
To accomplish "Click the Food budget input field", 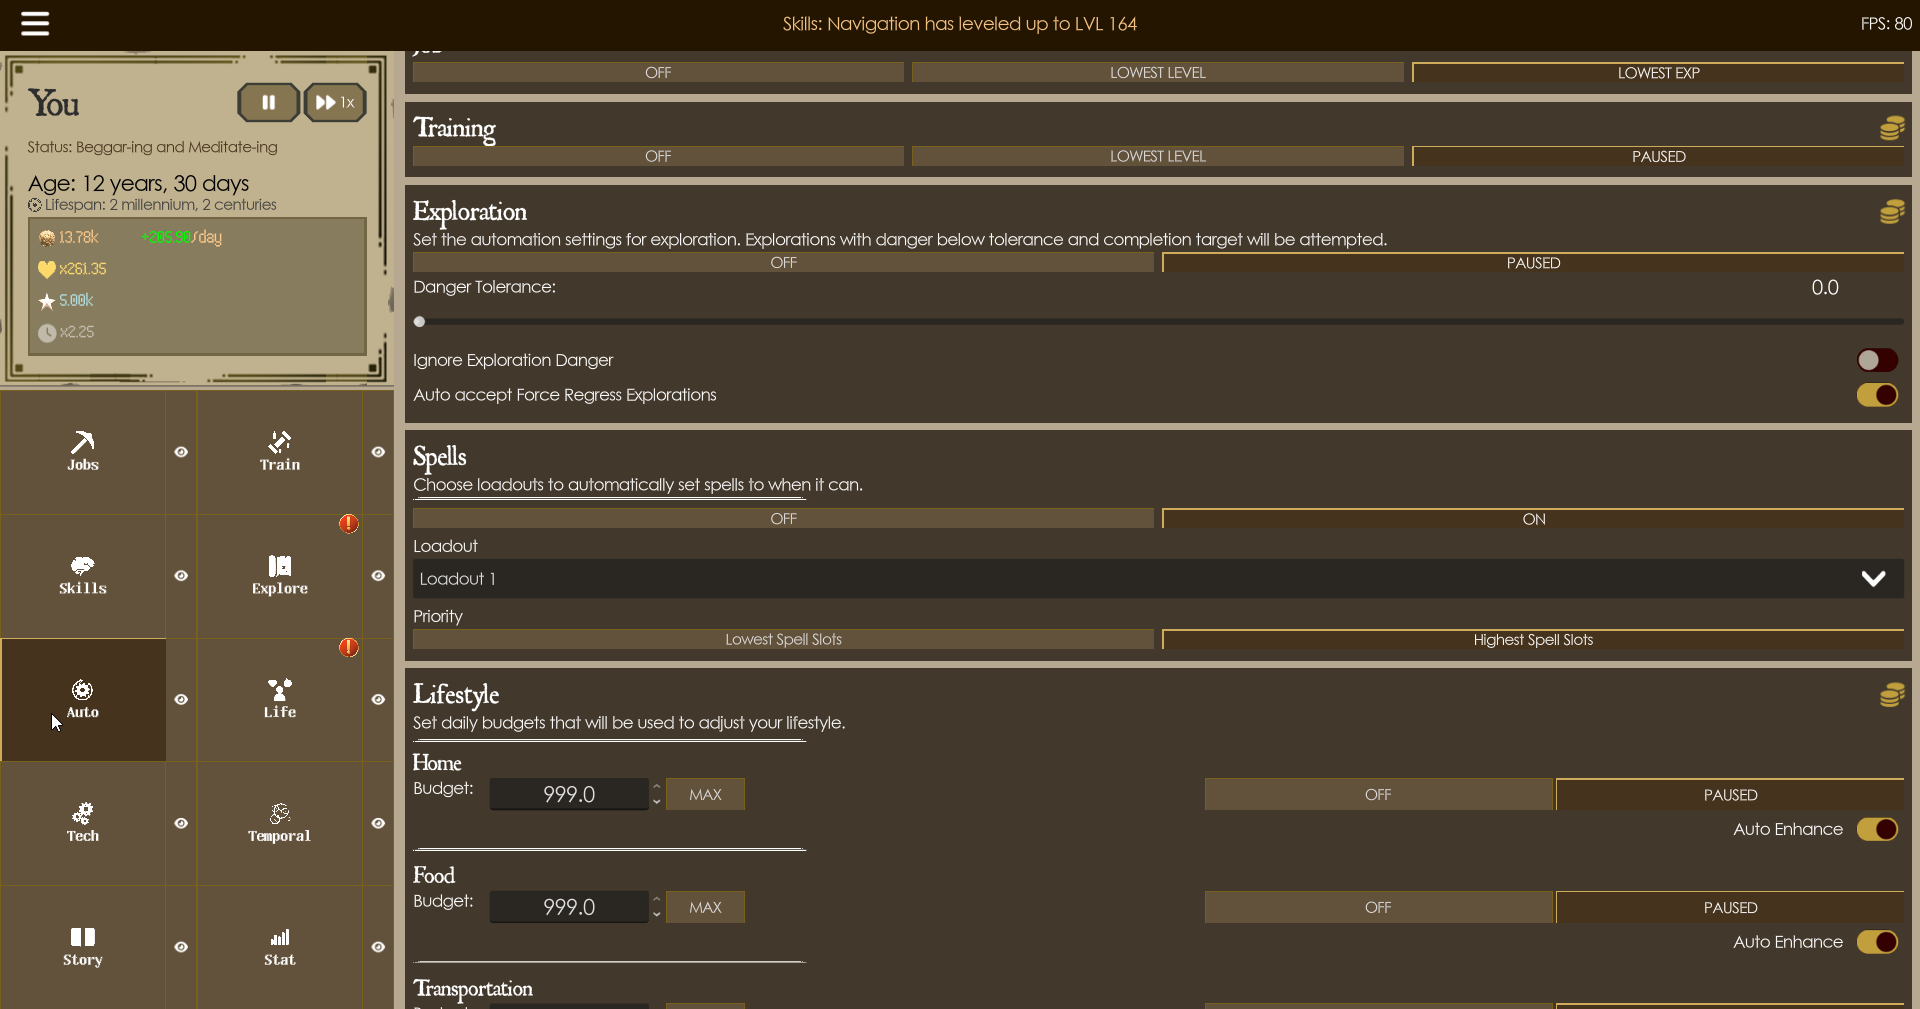I will 569,907.
